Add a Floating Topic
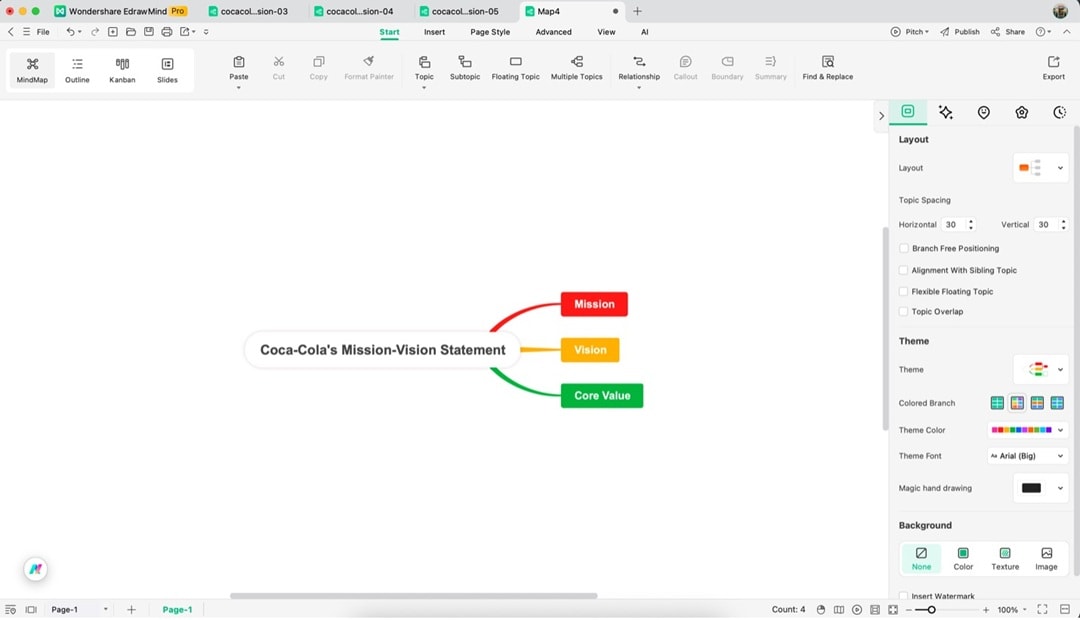The image size is (1080, 620). tap(515, 68)
